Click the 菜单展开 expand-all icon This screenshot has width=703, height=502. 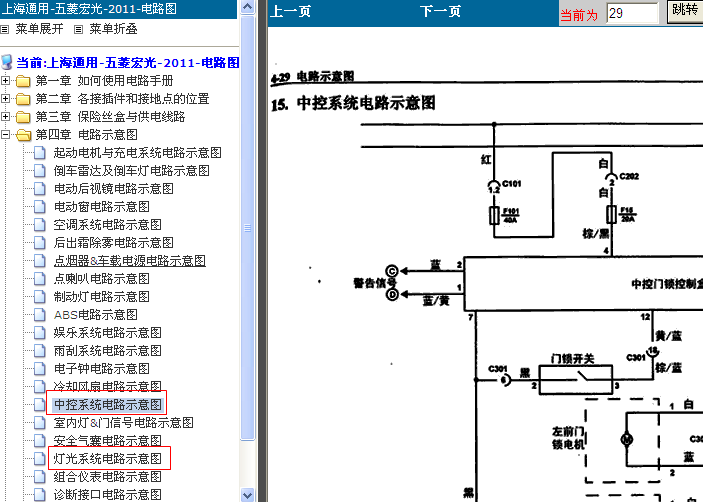tap(4, 30)
